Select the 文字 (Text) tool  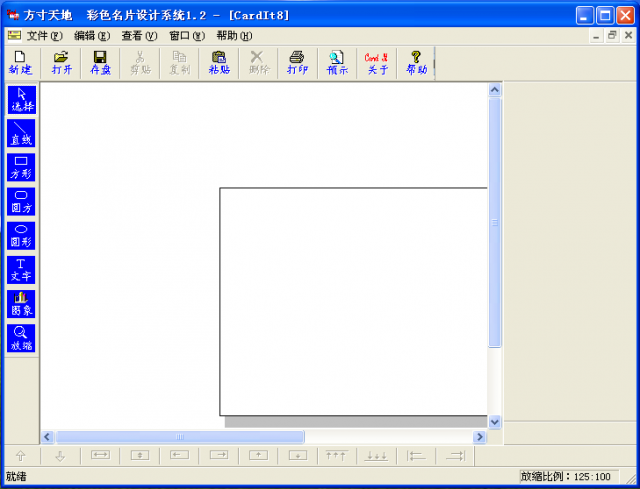(x=21, y=269)
